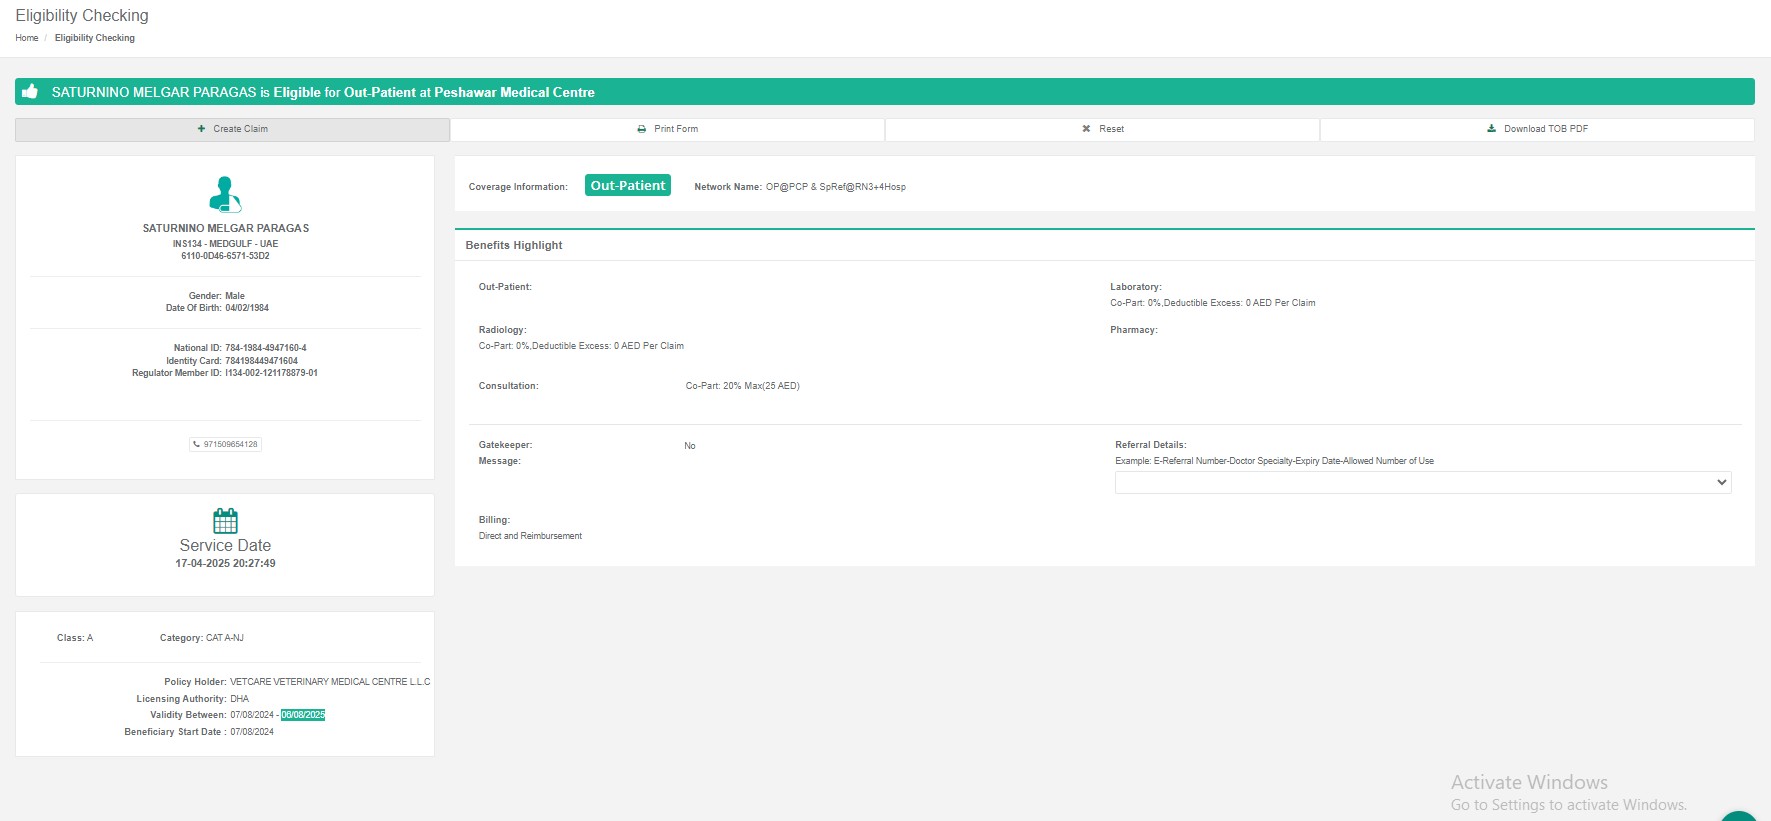Click the Benefits Highlight section header
Screen dimensions: 1771x821
click(x=514, y=245)
